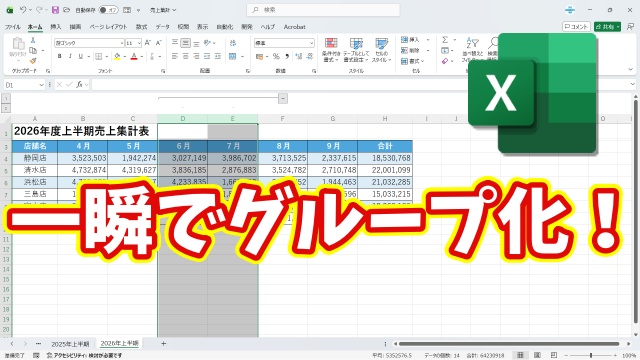This screenshot has height=360, width=640.
Task: Switch to the 挿入 ribbon tab
Action: tap(56, 27)
